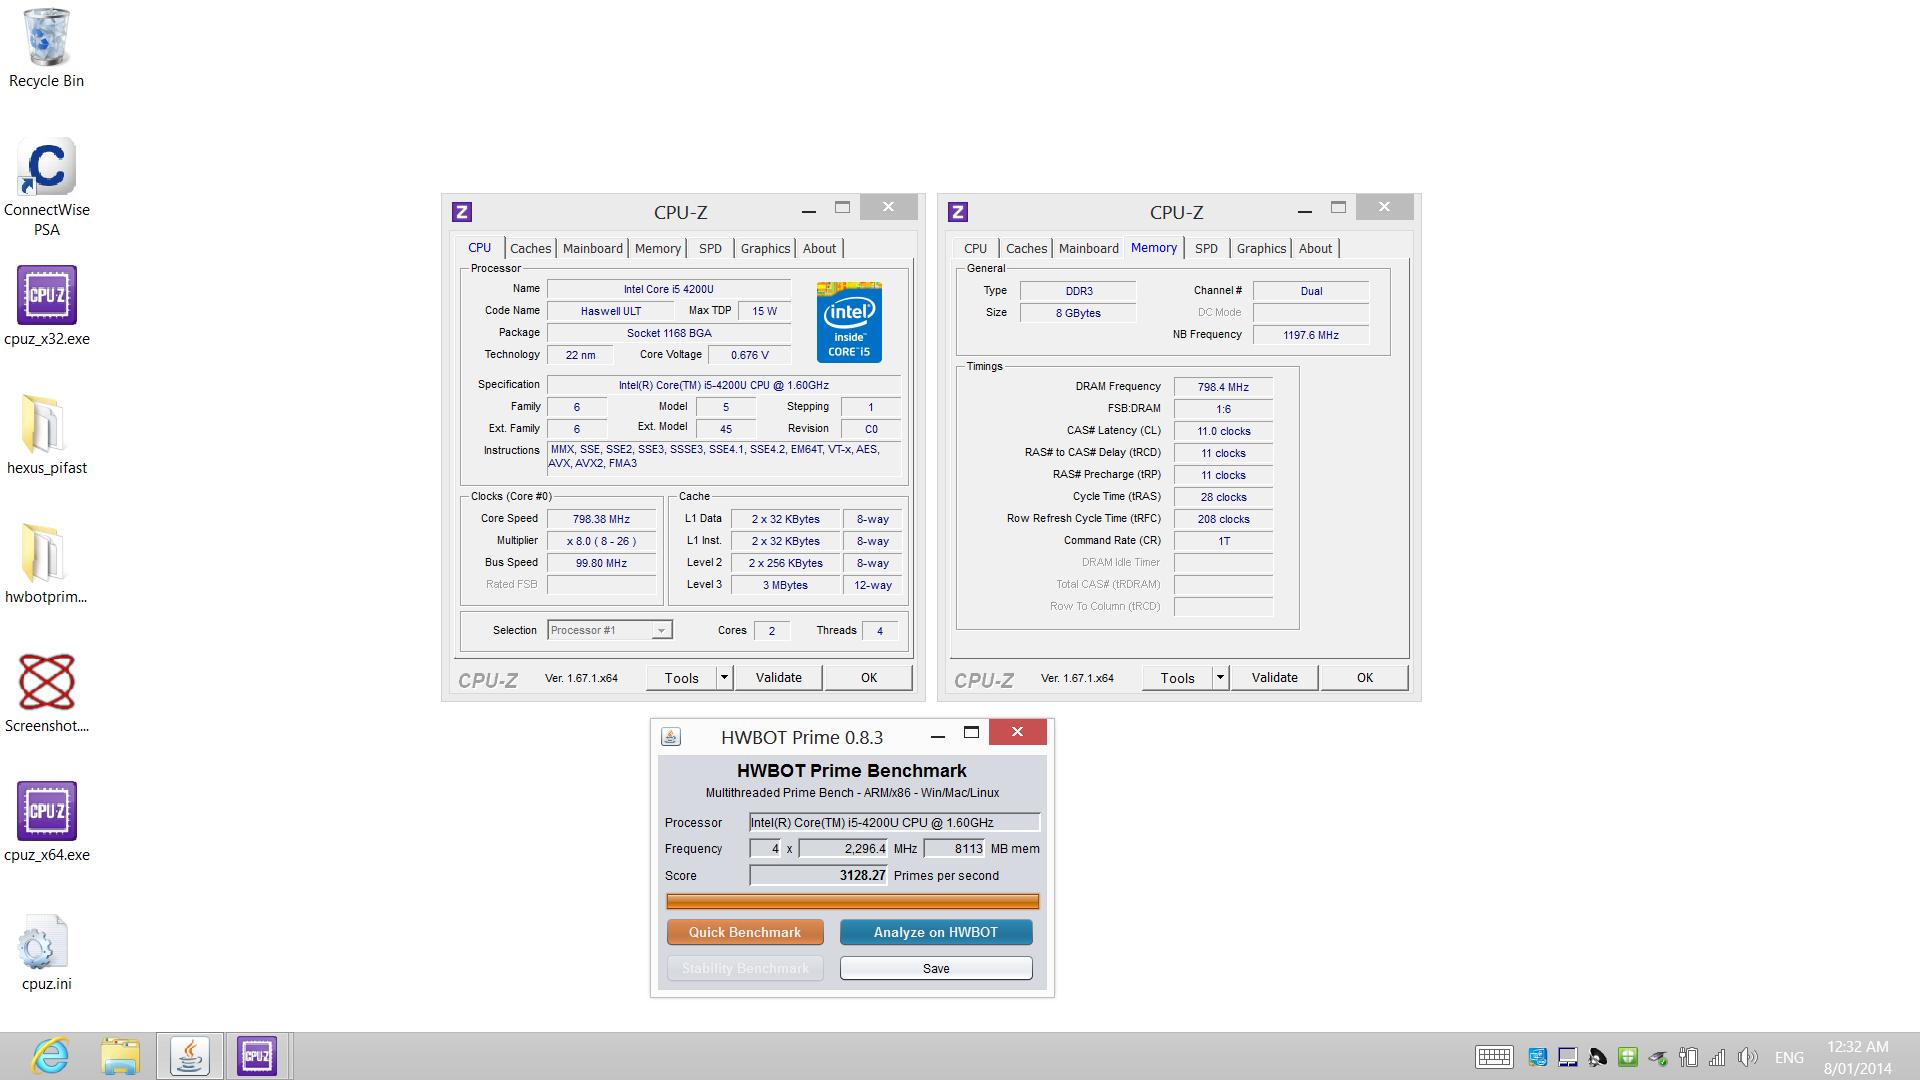
Task: Select the cpuz_x32.exe desktop icon
Action: click(46, 295)
